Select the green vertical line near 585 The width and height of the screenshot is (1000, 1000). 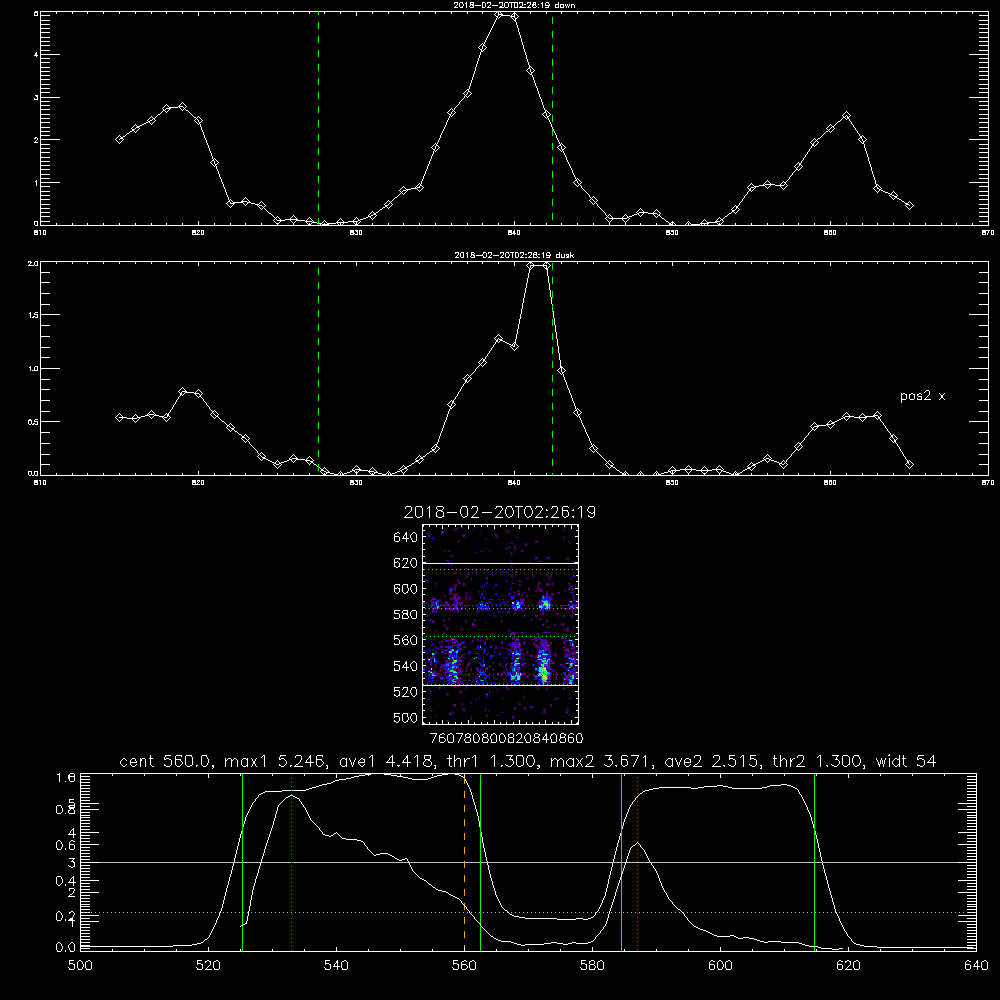(x=621, y=862)
